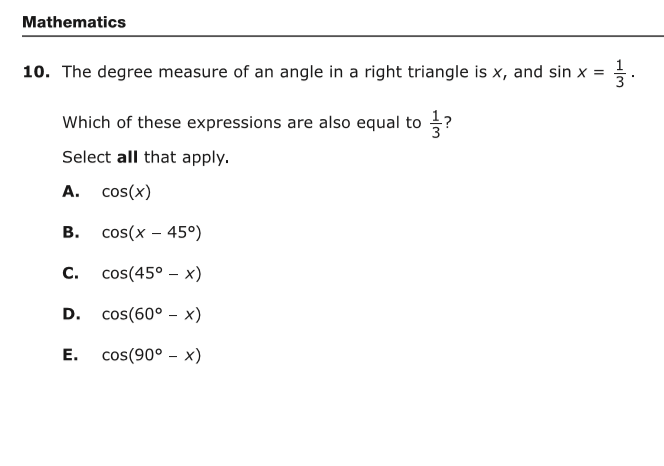Select answer choice letter C
664x466 pixels.
coord(70,273)
